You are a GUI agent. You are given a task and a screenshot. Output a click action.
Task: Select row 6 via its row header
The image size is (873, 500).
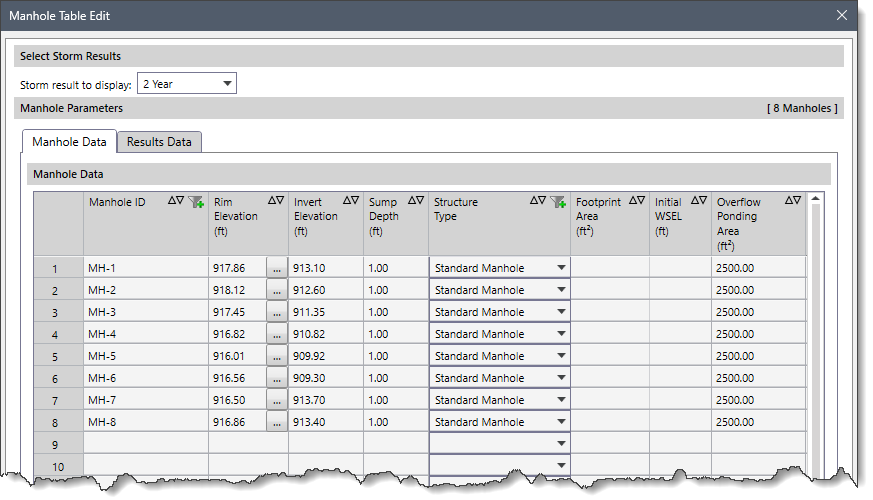pos(56,378)
